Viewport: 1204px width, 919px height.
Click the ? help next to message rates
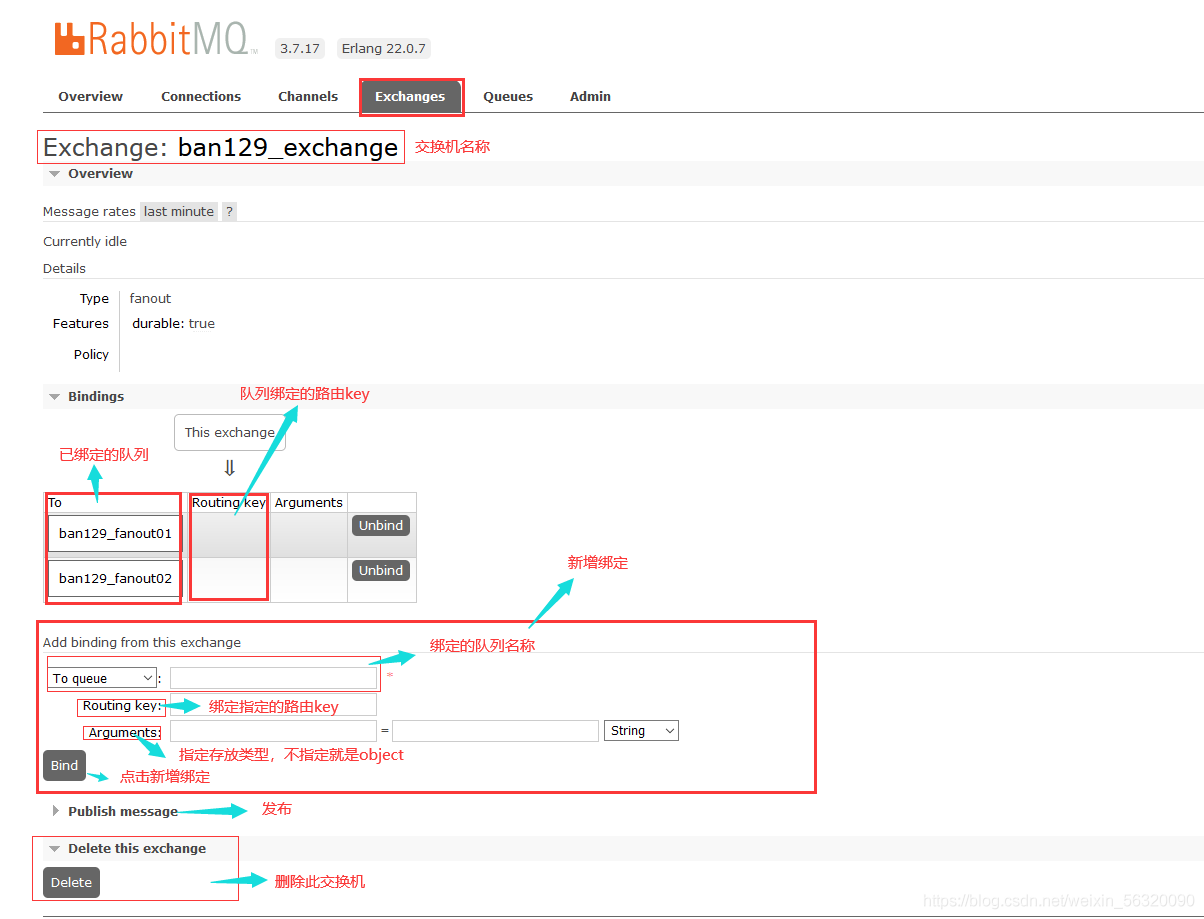pos(229,212)
